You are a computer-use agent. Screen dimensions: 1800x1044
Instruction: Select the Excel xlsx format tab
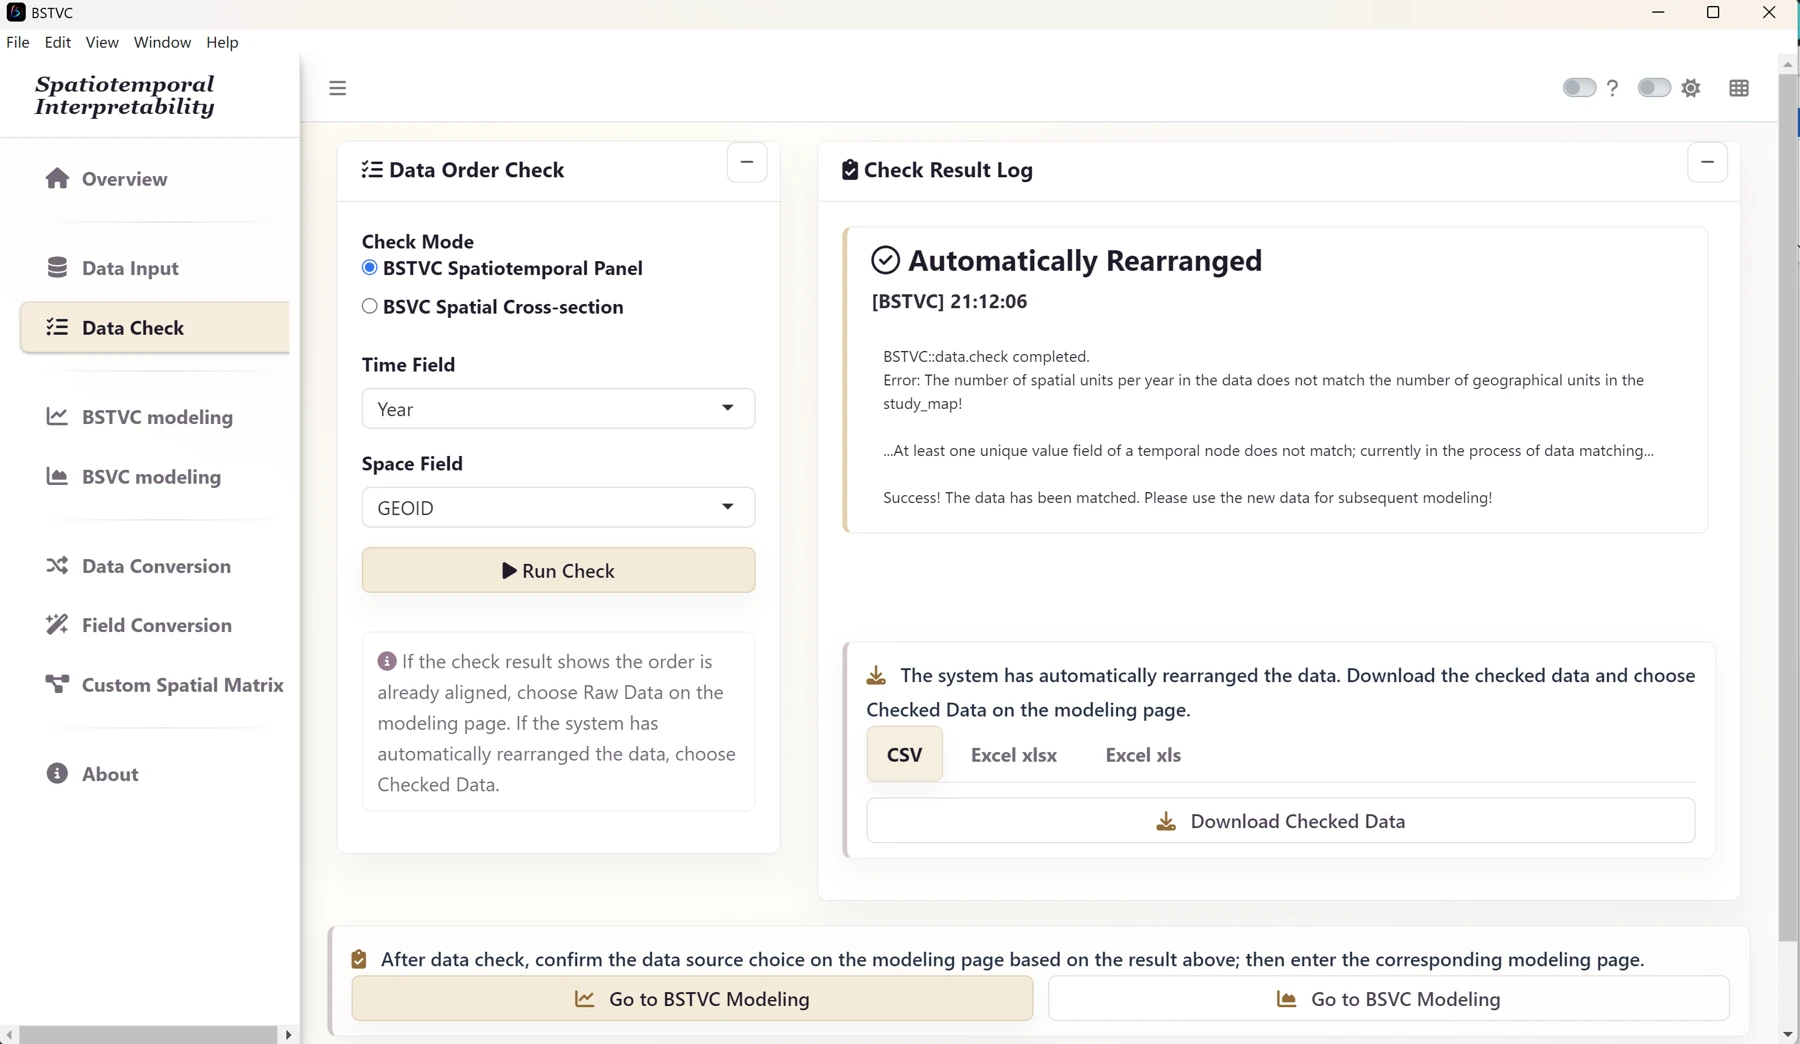tap(1013, 755)
